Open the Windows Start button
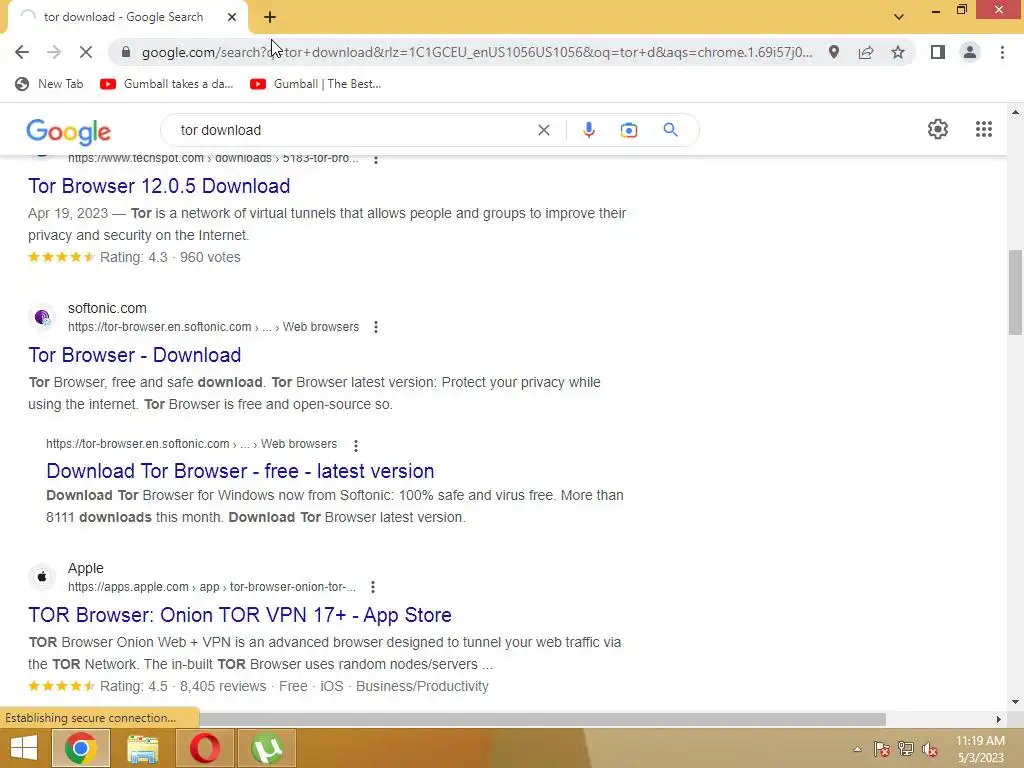Viewport: 1024px width, 768px height. [x=24, y=748]
